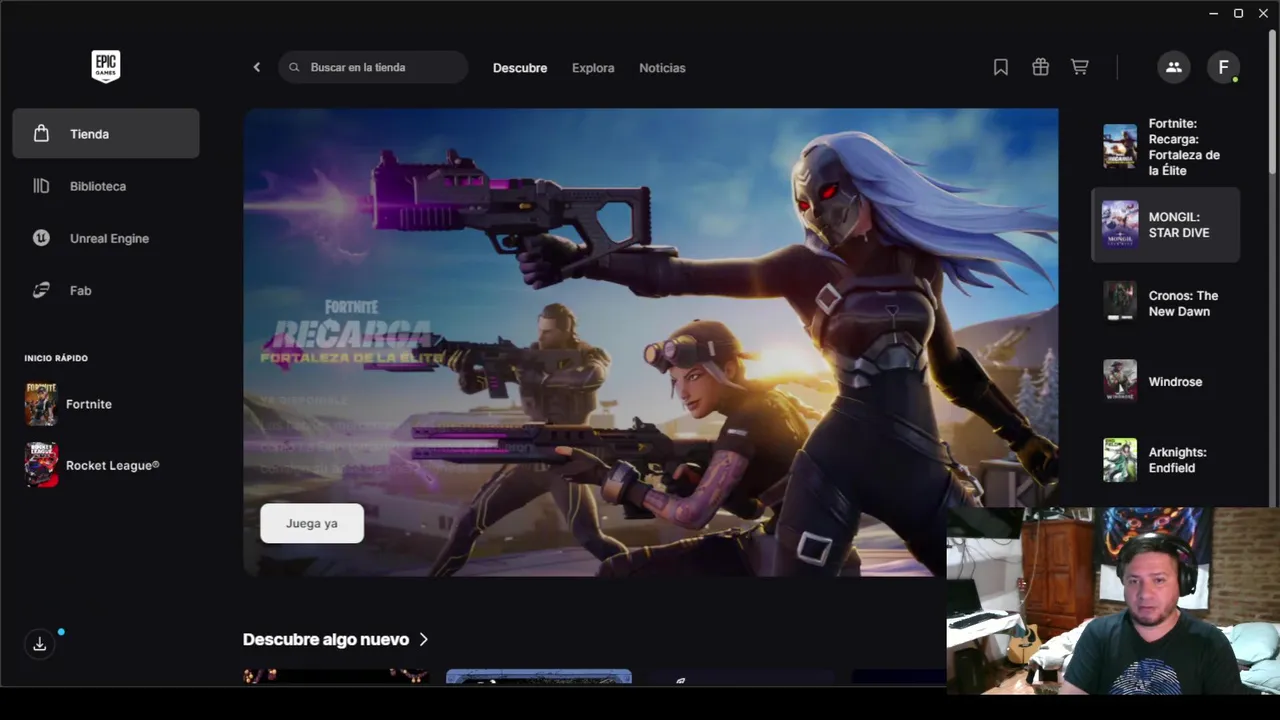Open Tienda in the sidebar
This screenshot has width=1280, height=720.
(106, 134)
